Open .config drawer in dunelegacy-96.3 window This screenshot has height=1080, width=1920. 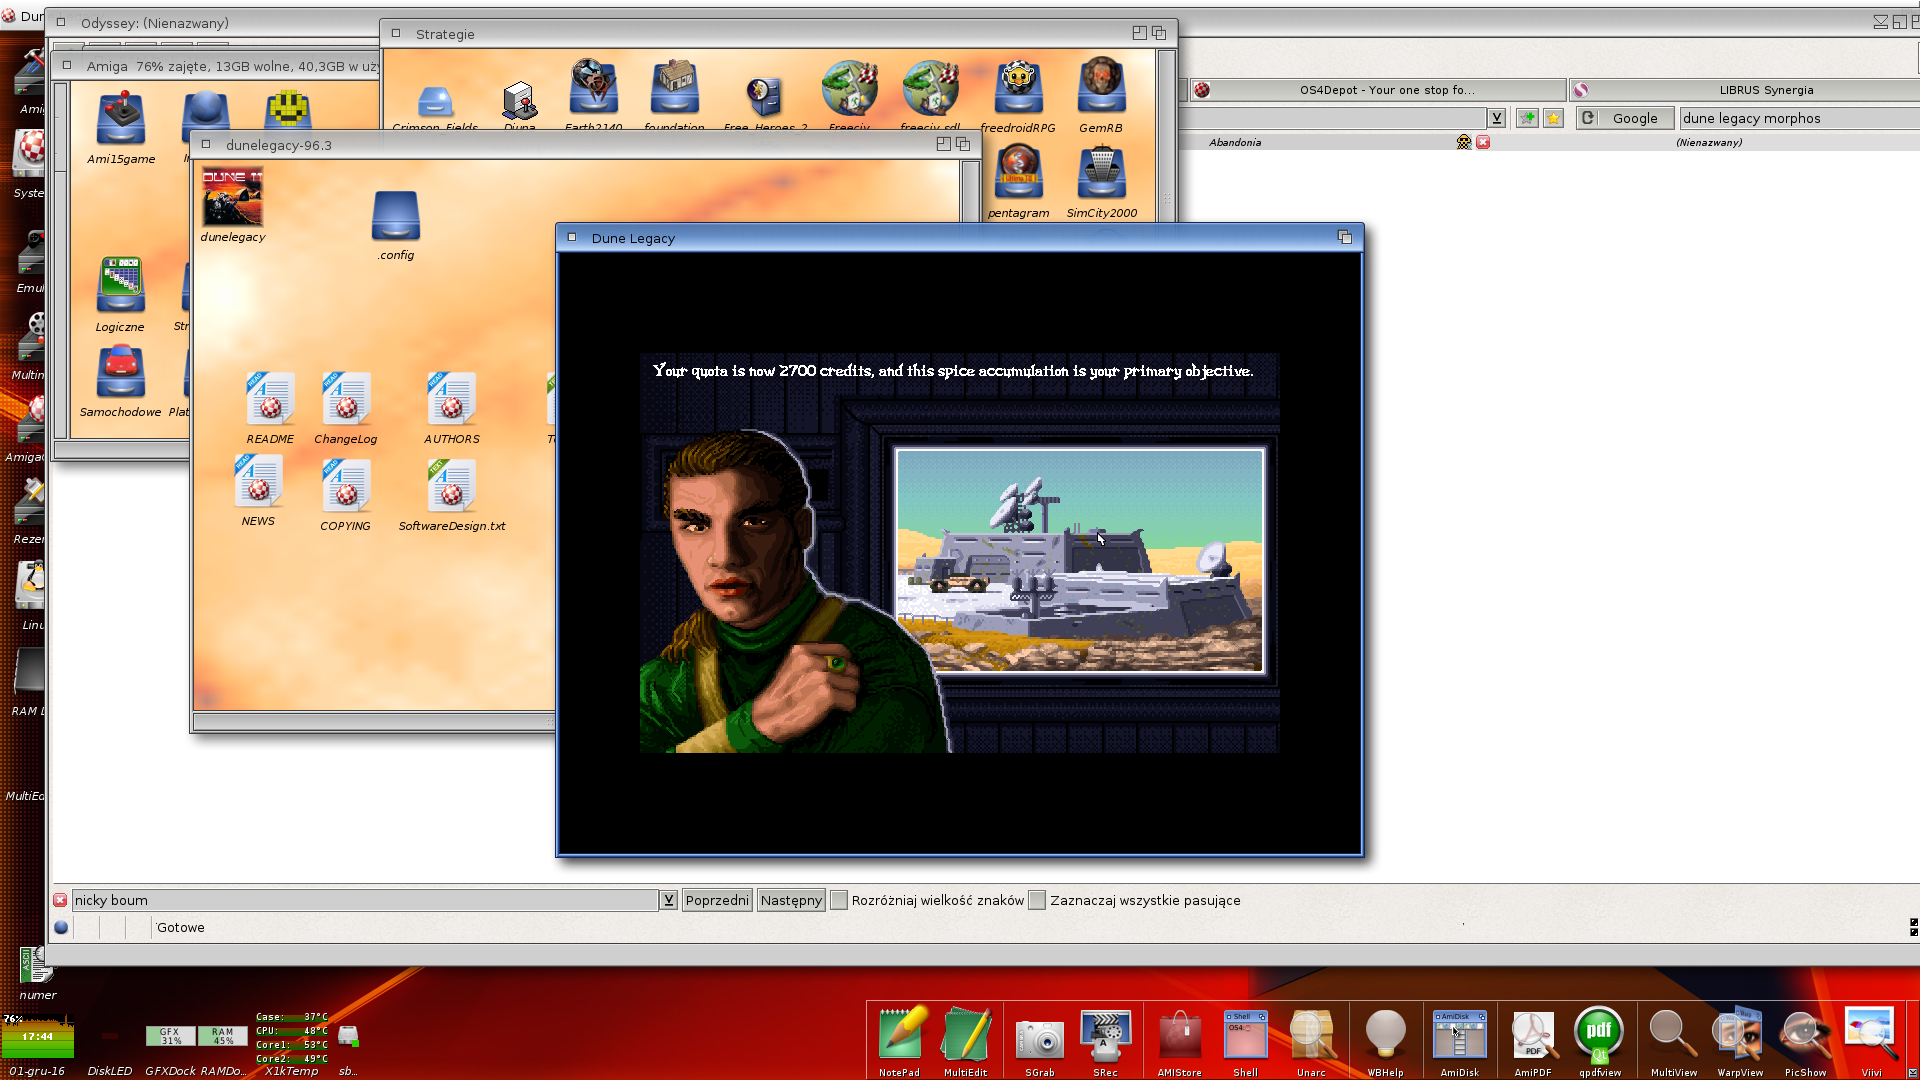coord(396,216)
